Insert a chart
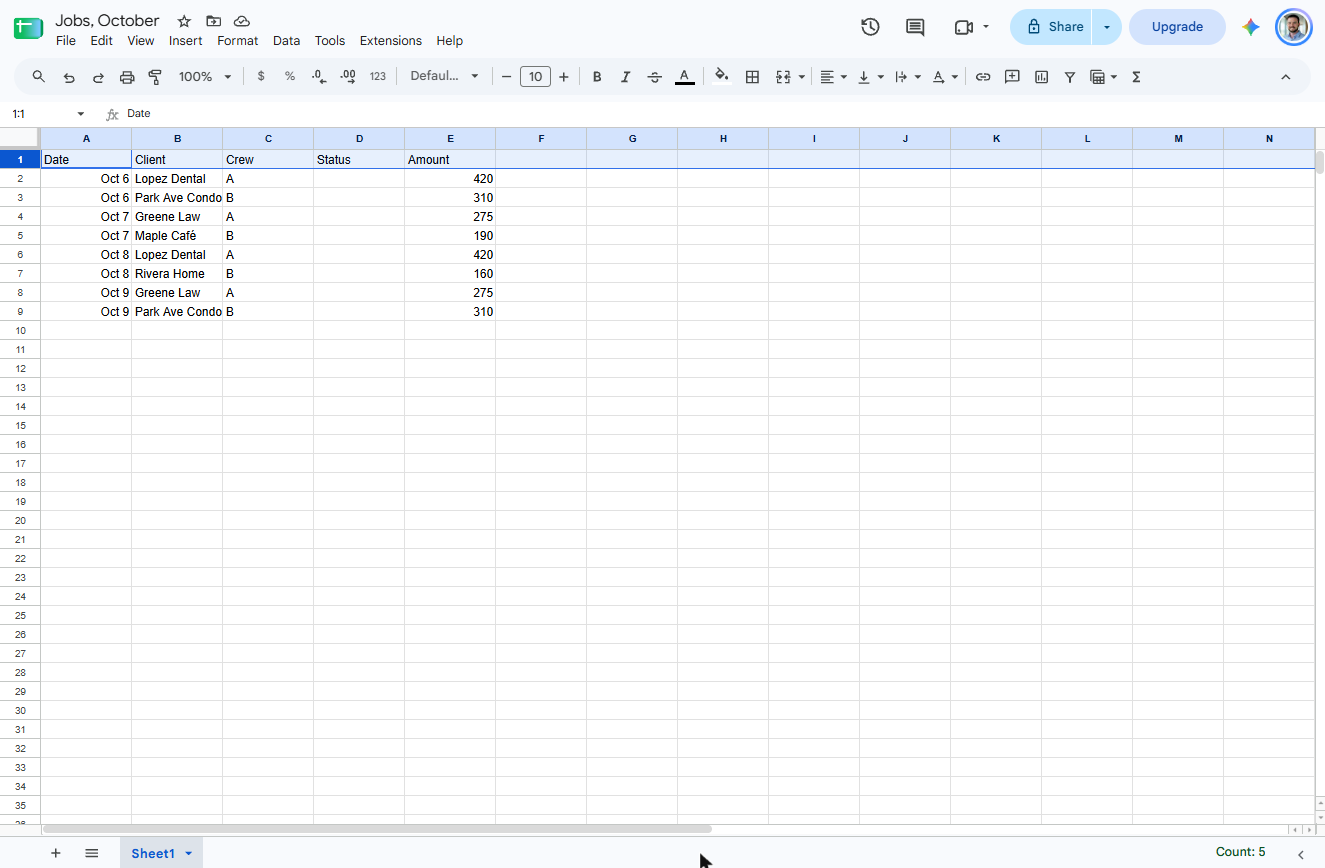 (x=1041, y=77)
